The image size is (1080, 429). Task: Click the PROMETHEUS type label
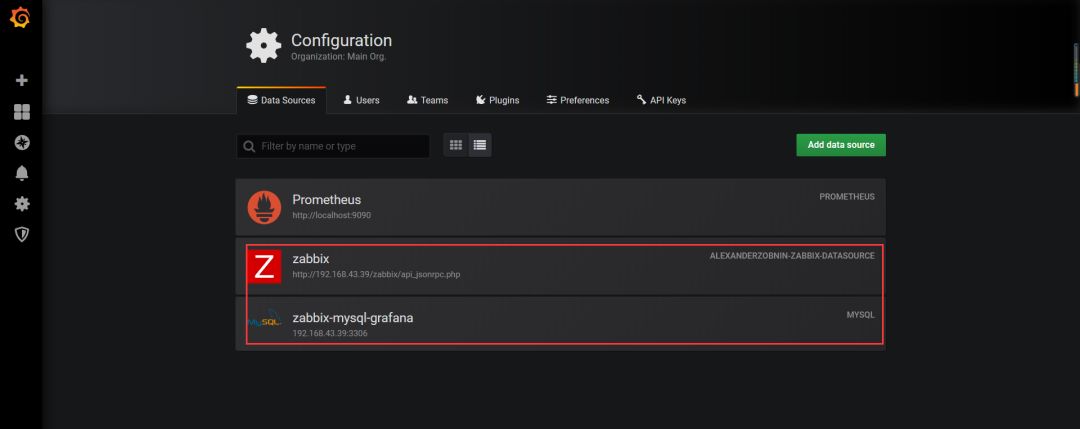coord(847,197)
